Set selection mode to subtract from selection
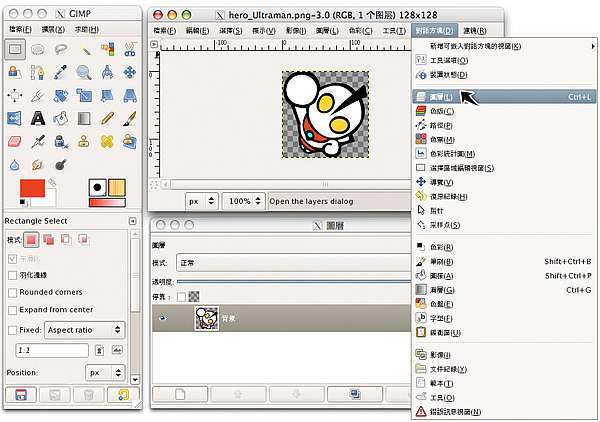This screenshot has height=422, width=600. [x=66, y=240]
